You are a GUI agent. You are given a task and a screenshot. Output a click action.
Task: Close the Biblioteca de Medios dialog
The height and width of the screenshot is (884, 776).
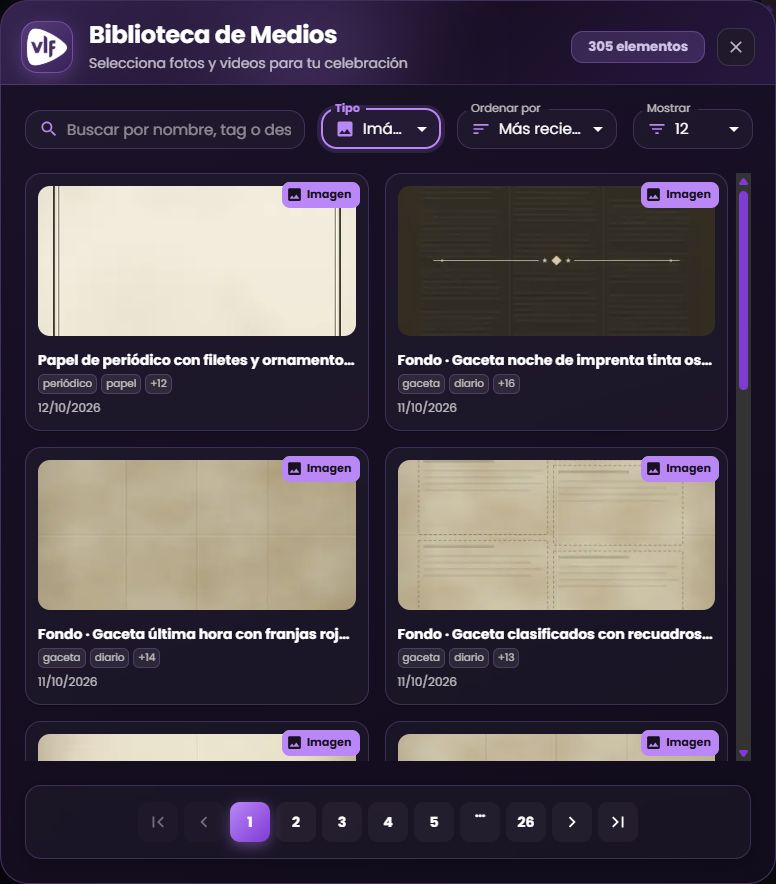(x=735, y=47)
